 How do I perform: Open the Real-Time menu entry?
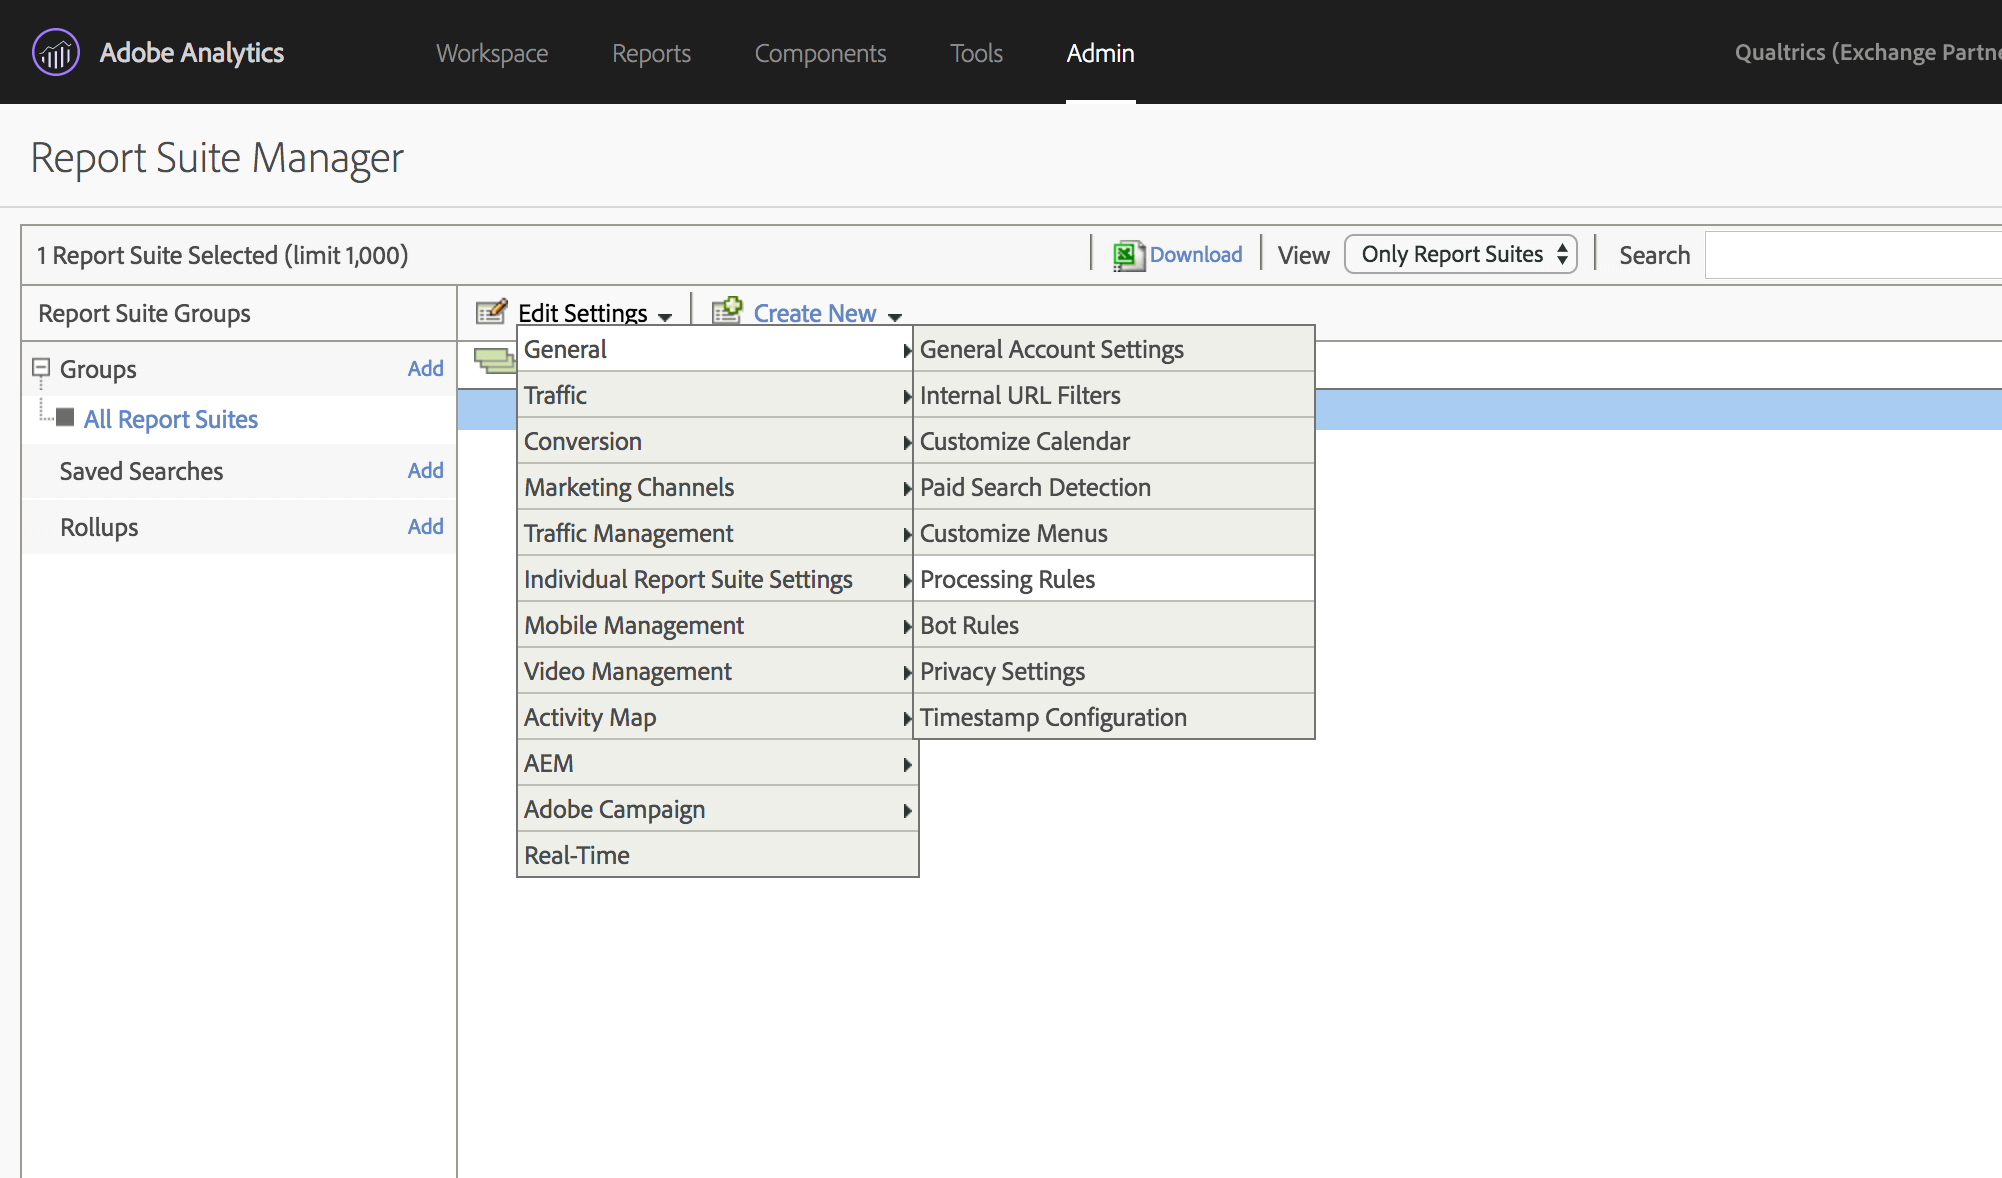576,854
